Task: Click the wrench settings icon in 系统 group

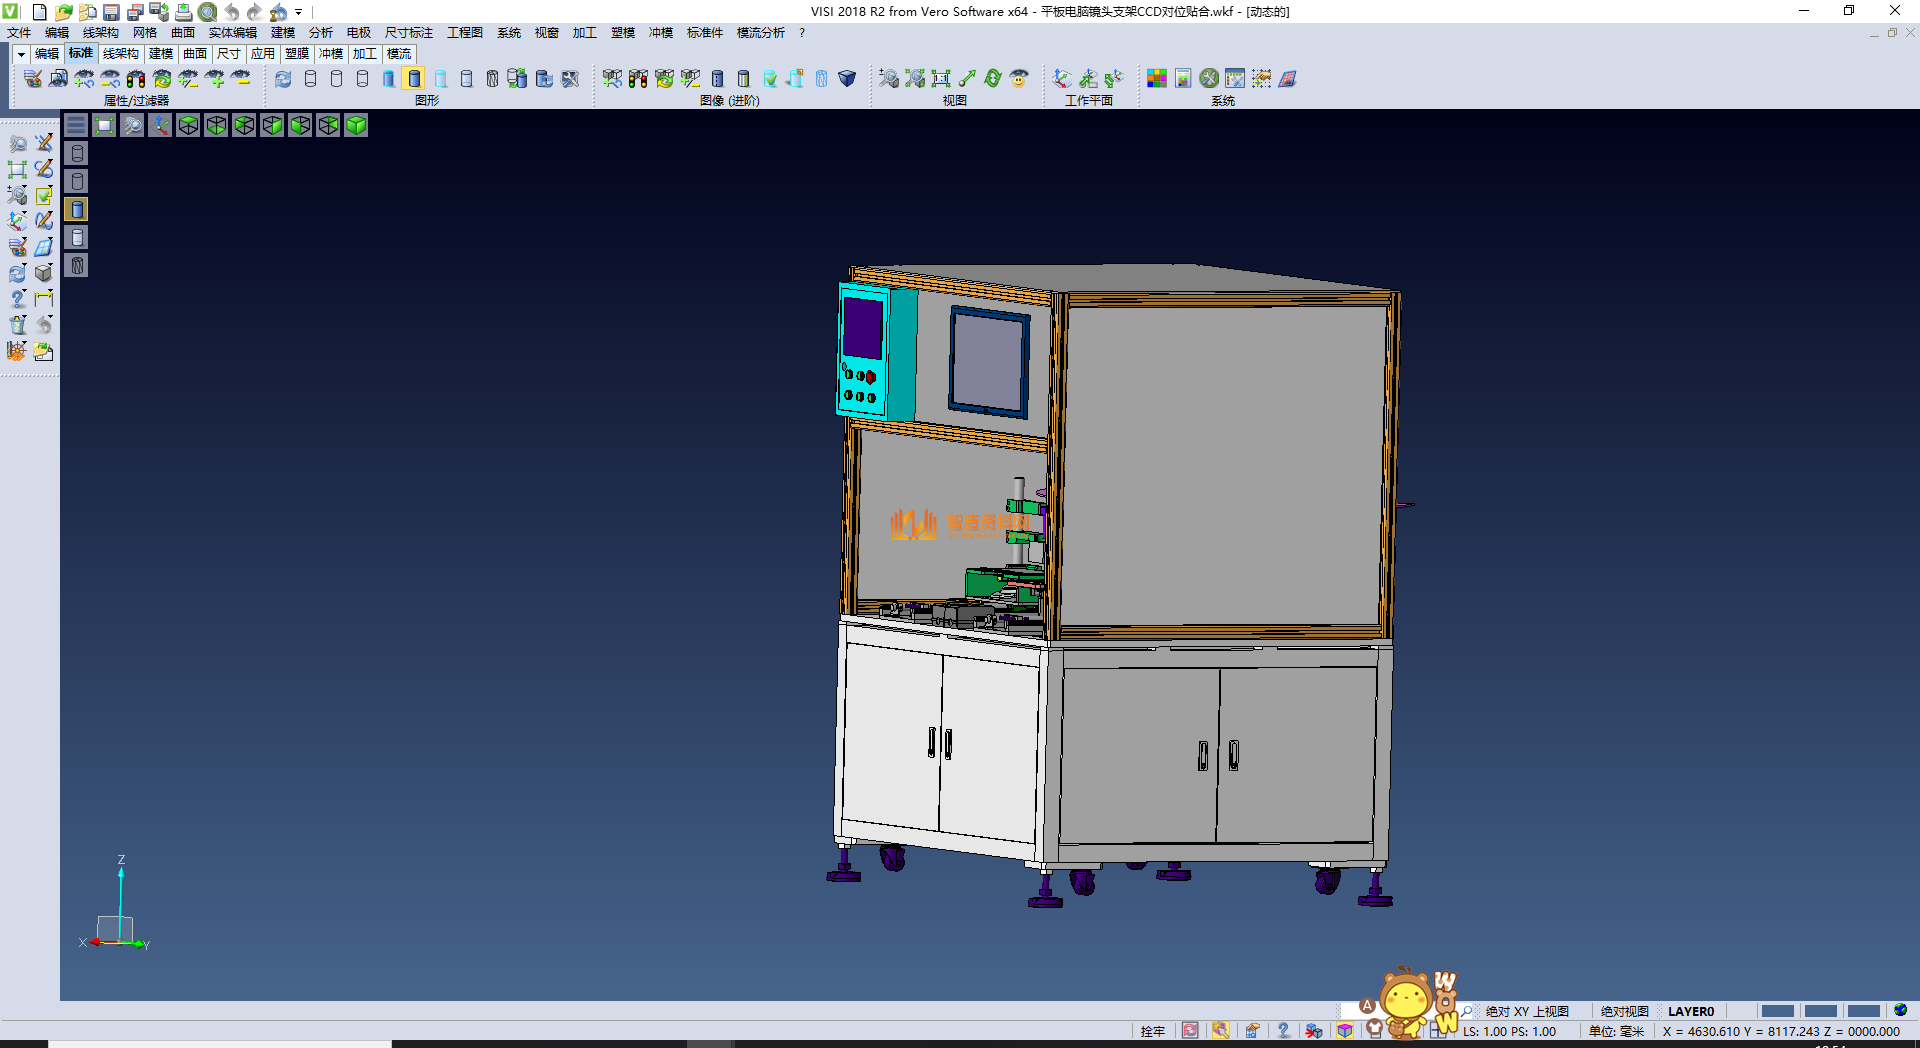Action: click(1209, 78)
